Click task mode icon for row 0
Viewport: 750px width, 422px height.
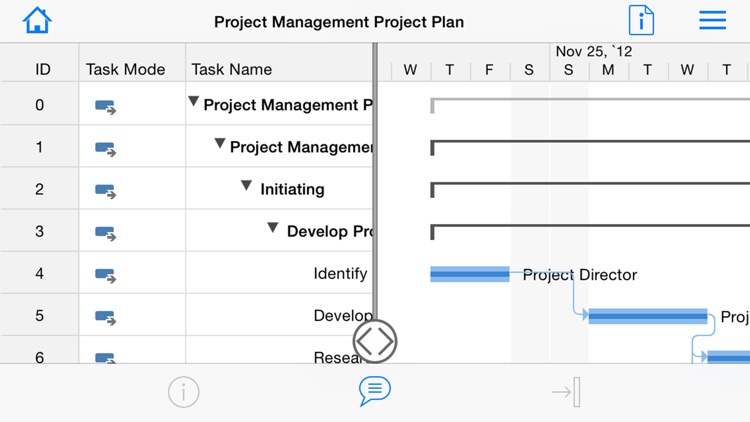[x=105, y=106]
